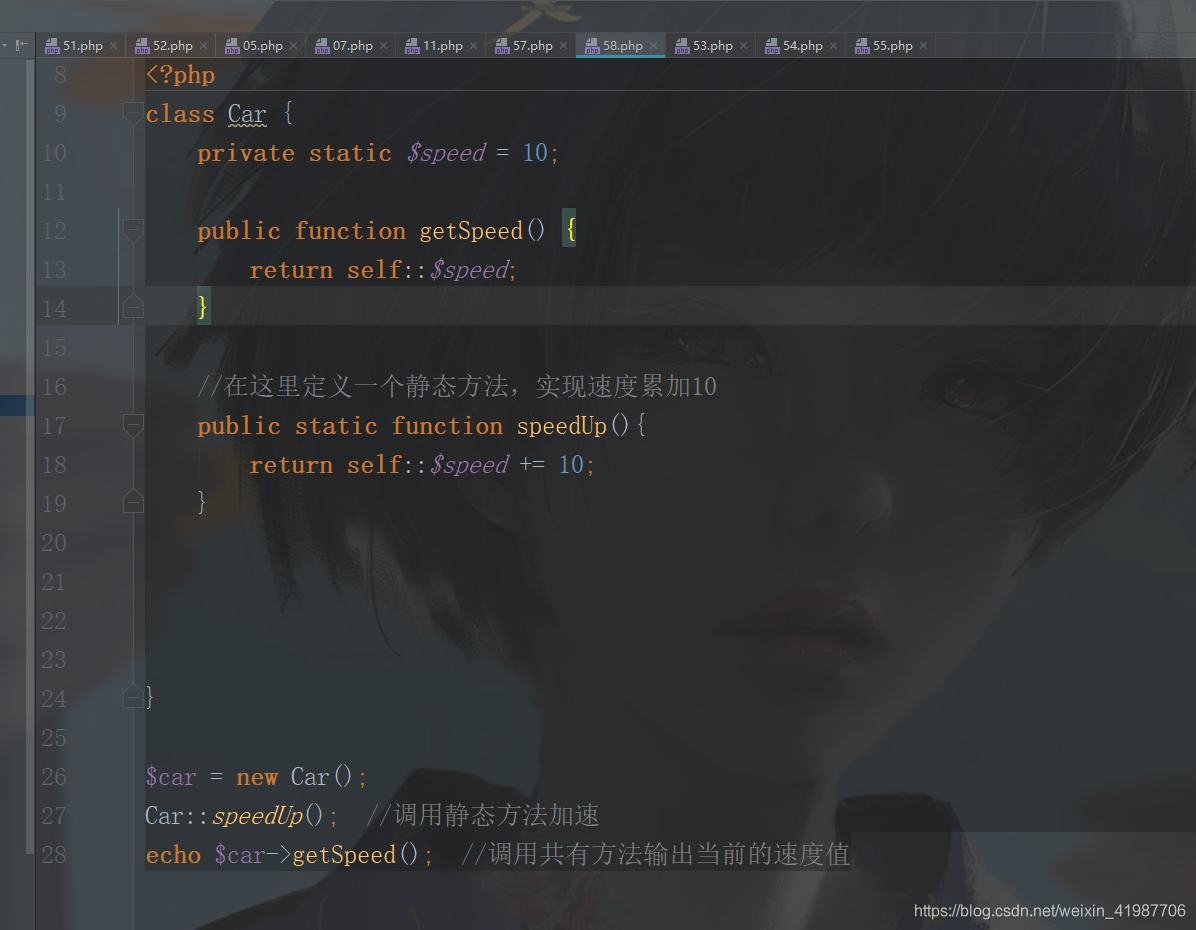Click the hide tool window icon left of tabs

(x=22, y=45)
